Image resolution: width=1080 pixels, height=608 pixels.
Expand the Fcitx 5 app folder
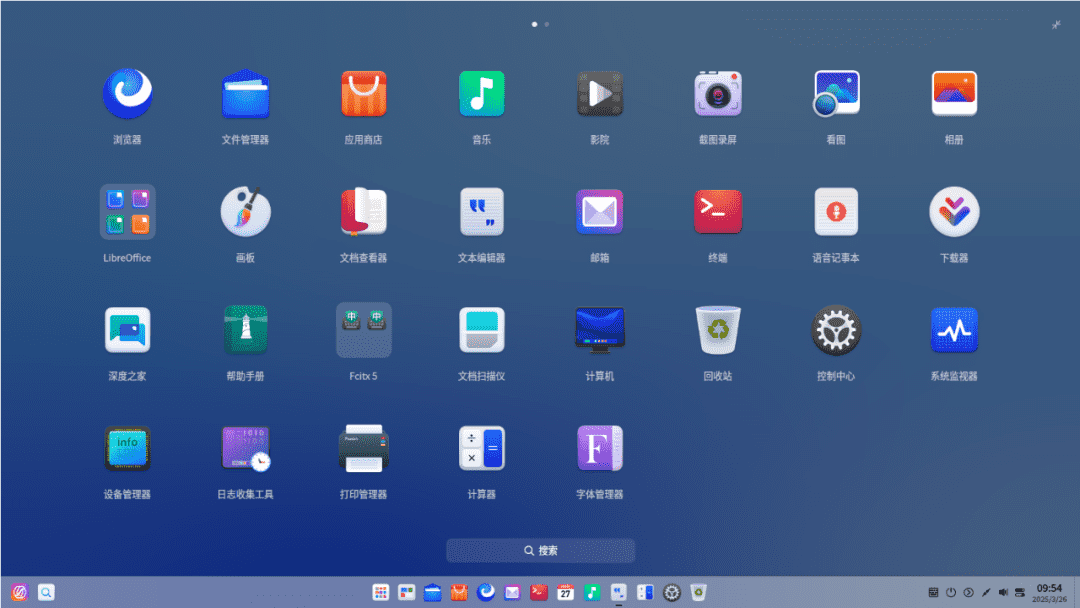click(363, 330)
